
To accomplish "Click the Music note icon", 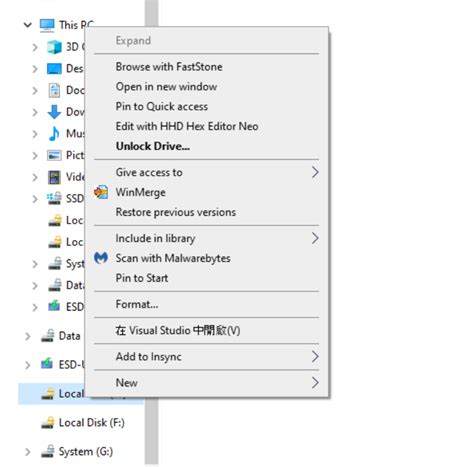I will (x=54, y=134).
